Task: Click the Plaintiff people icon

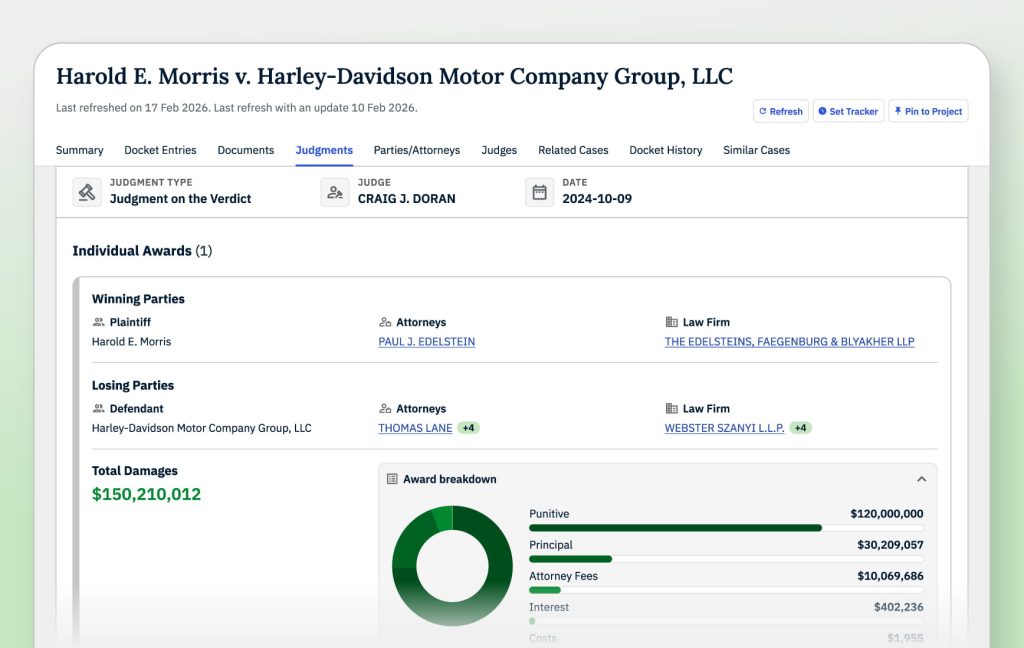Action: tap(98, 323)
